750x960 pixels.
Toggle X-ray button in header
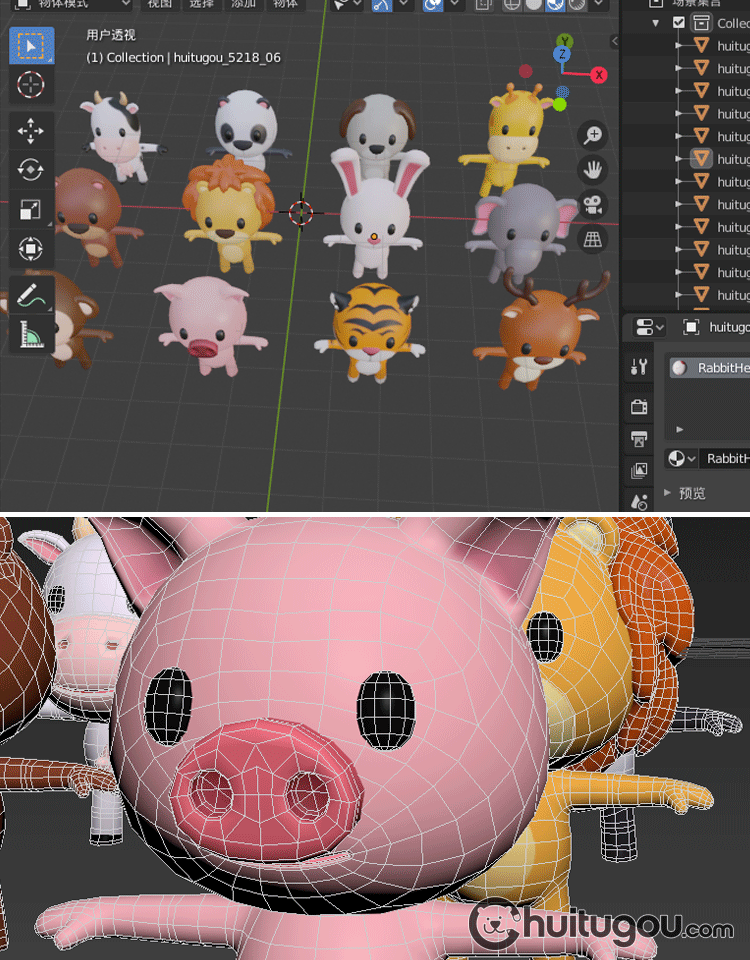(x=483, y=5)
